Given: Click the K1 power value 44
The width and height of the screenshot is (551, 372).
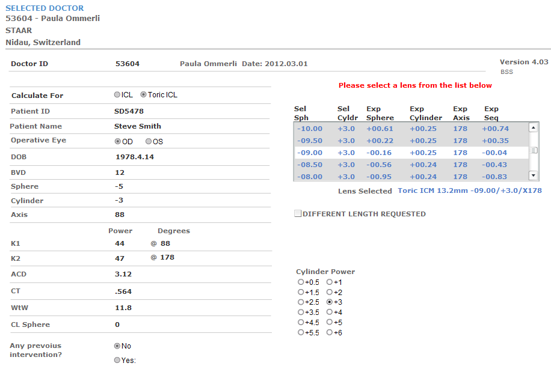Looking at the screenshot, I should [x=119, y=243].
